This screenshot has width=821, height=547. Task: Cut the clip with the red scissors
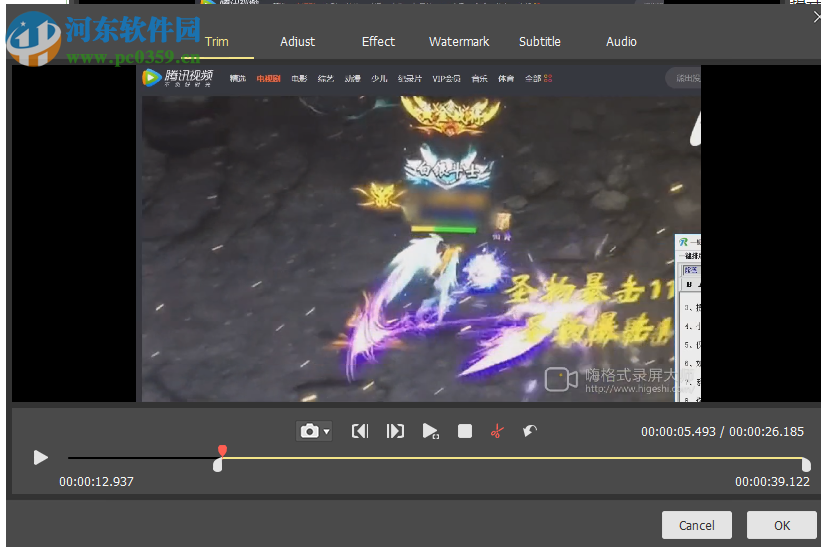[497, 431]
